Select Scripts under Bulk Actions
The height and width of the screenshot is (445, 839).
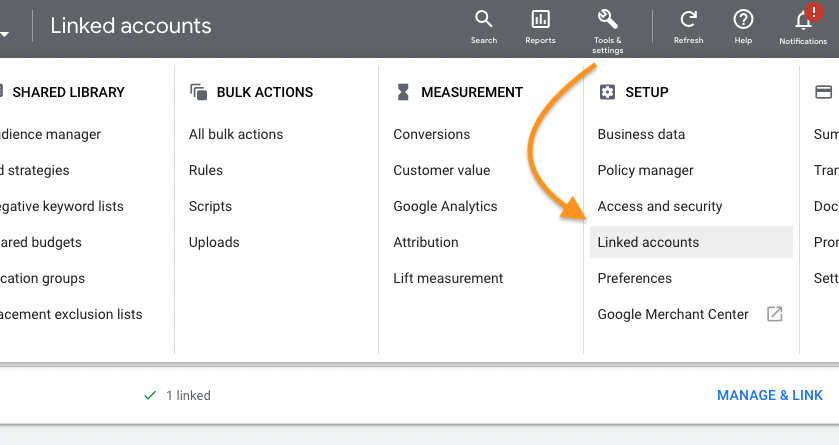(x=210, y=206)
